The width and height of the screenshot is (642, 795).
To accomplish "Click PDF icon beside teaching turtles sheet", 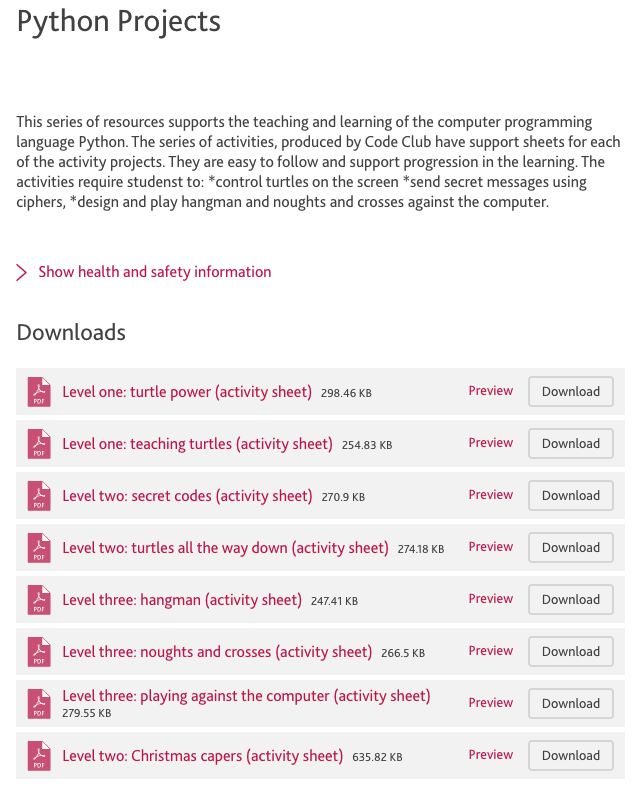I will (39, 444).
